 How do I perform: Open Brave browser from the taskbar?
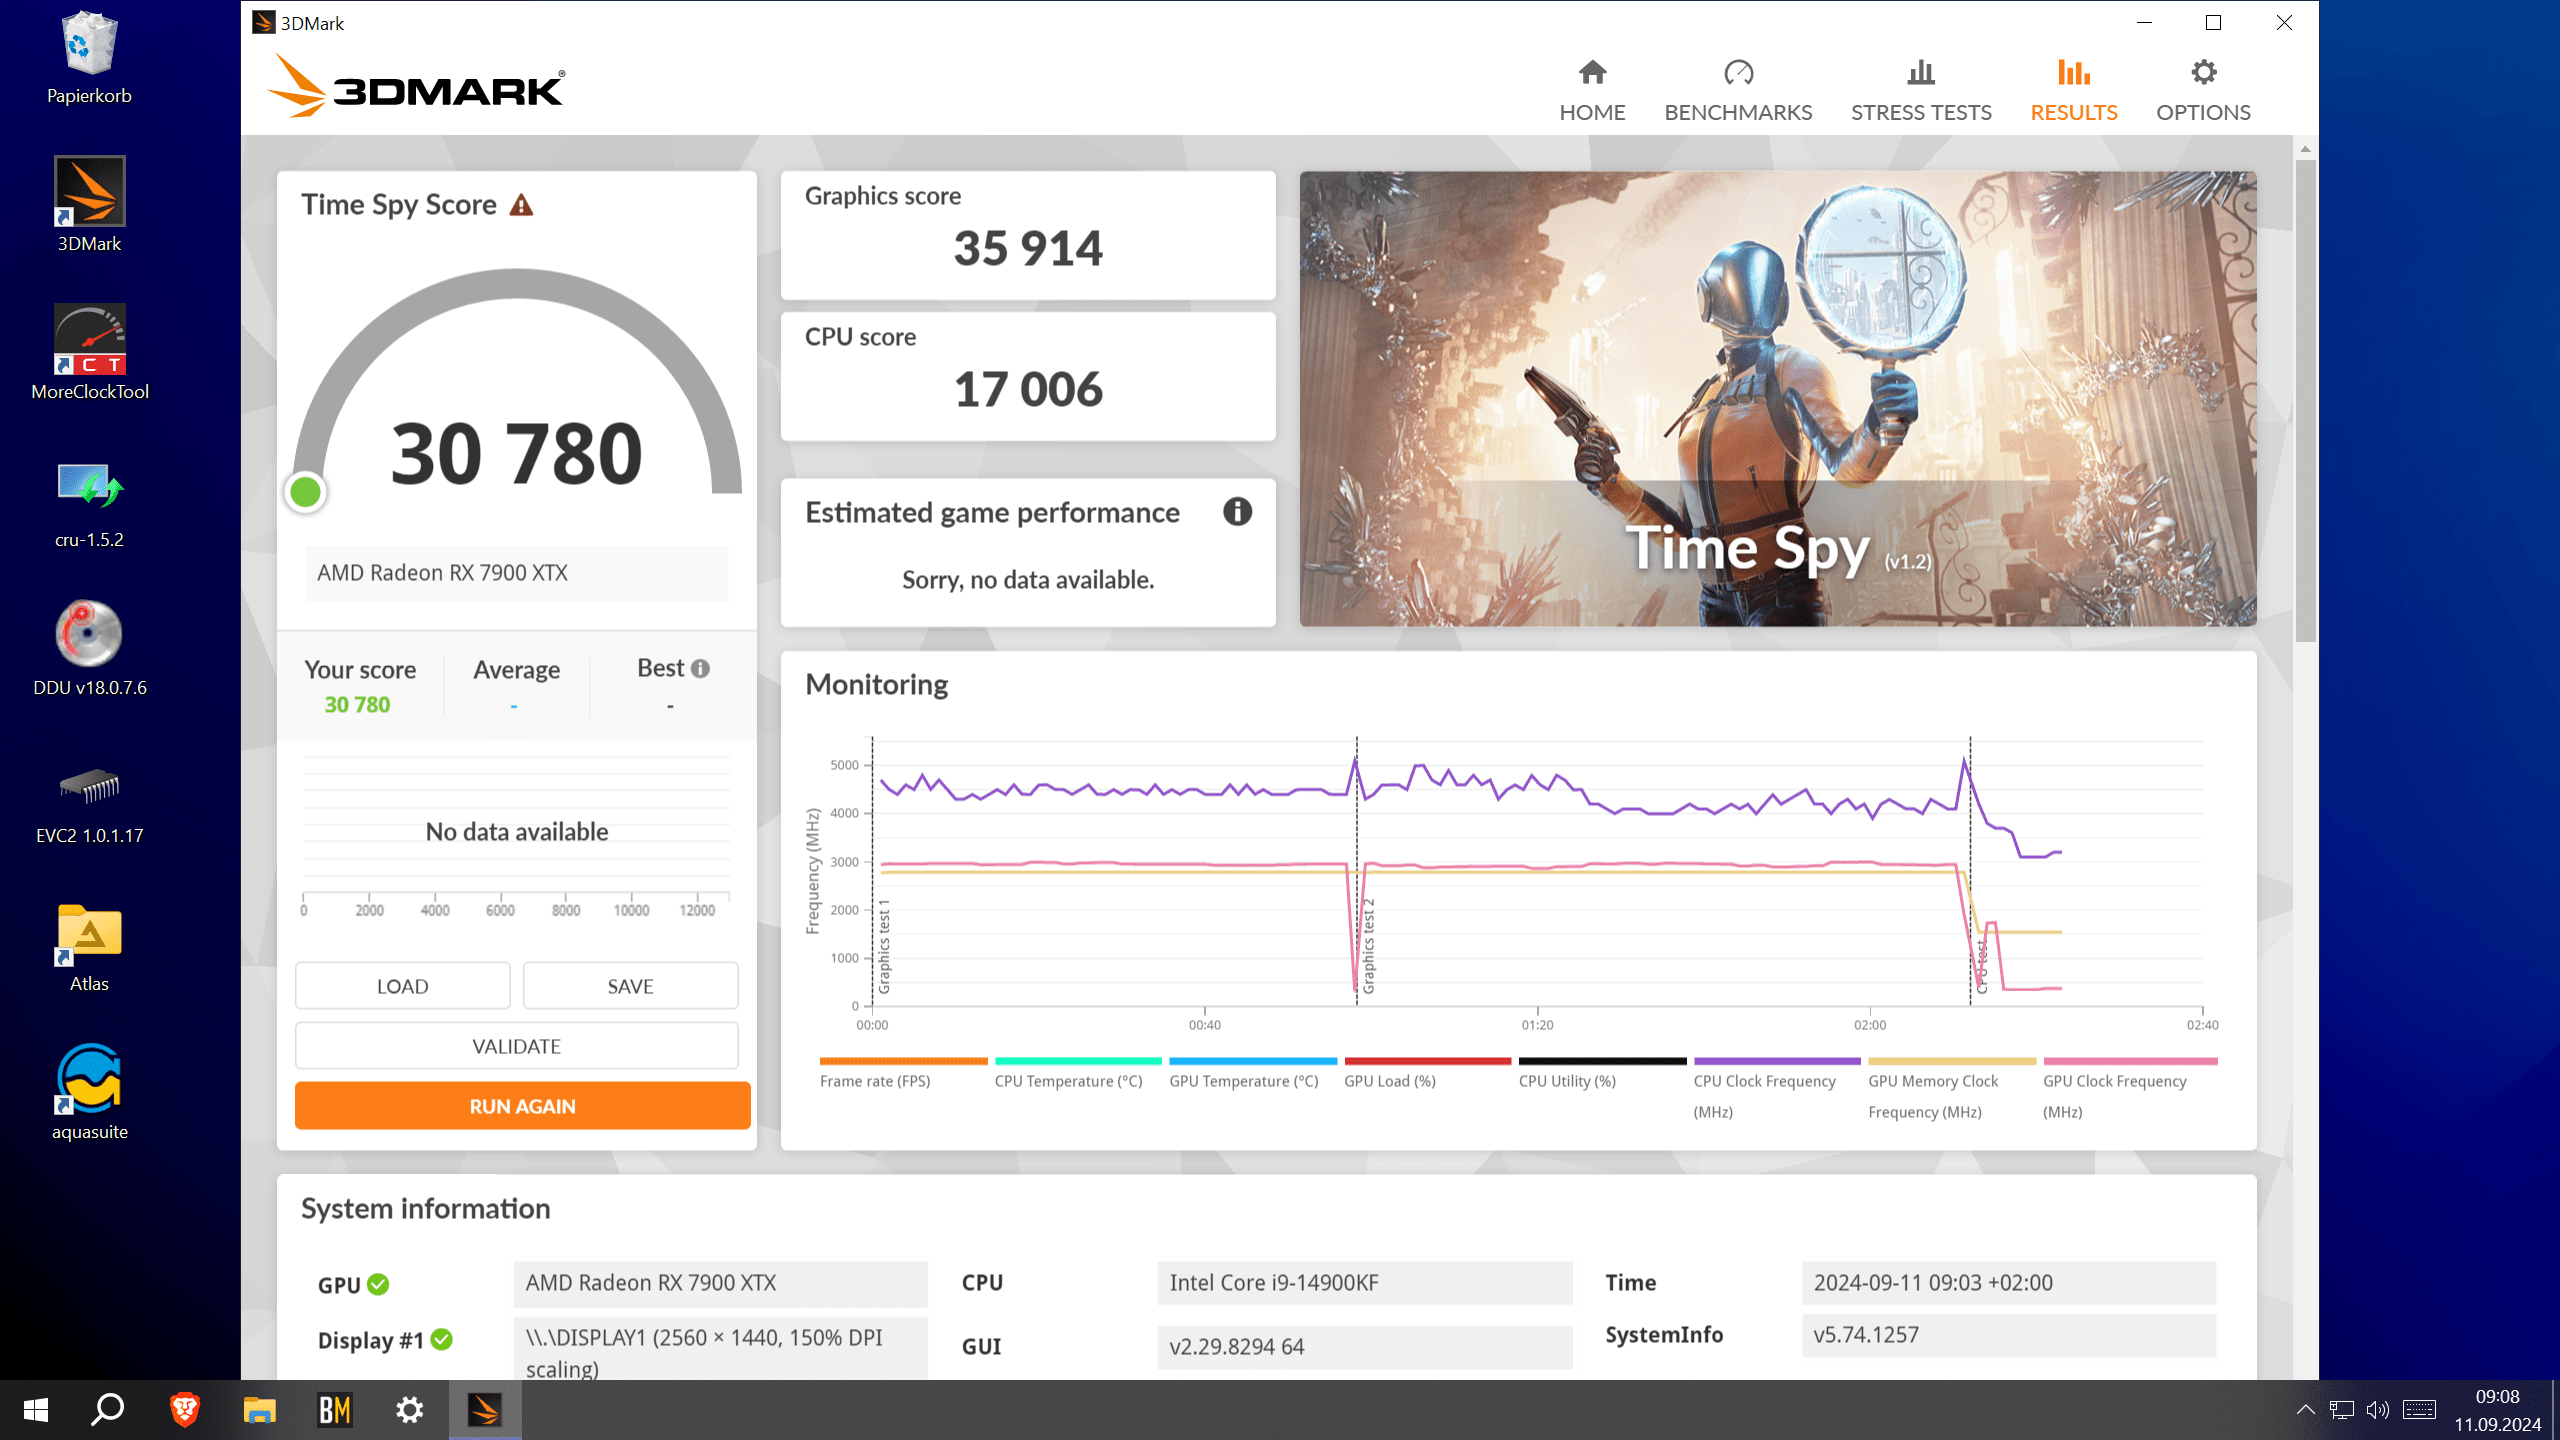[x=184, y=1410]
